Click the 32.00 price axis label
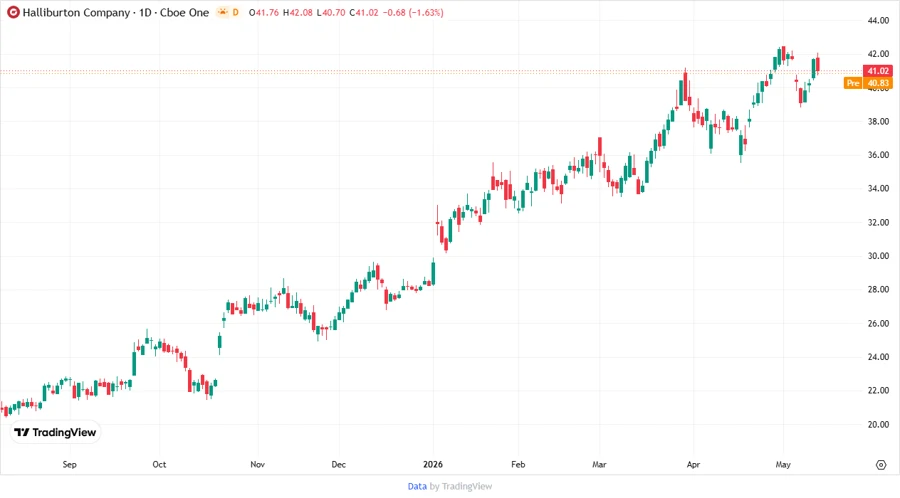900x498 pixels. 878,223
